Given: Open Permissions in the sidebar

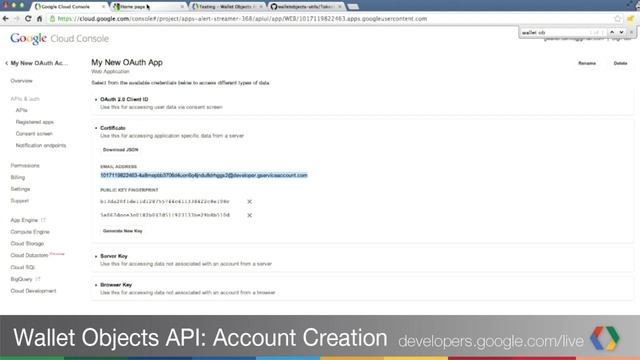Looking at the screenshot, I should pyautogui.click(x=25, y=166).
